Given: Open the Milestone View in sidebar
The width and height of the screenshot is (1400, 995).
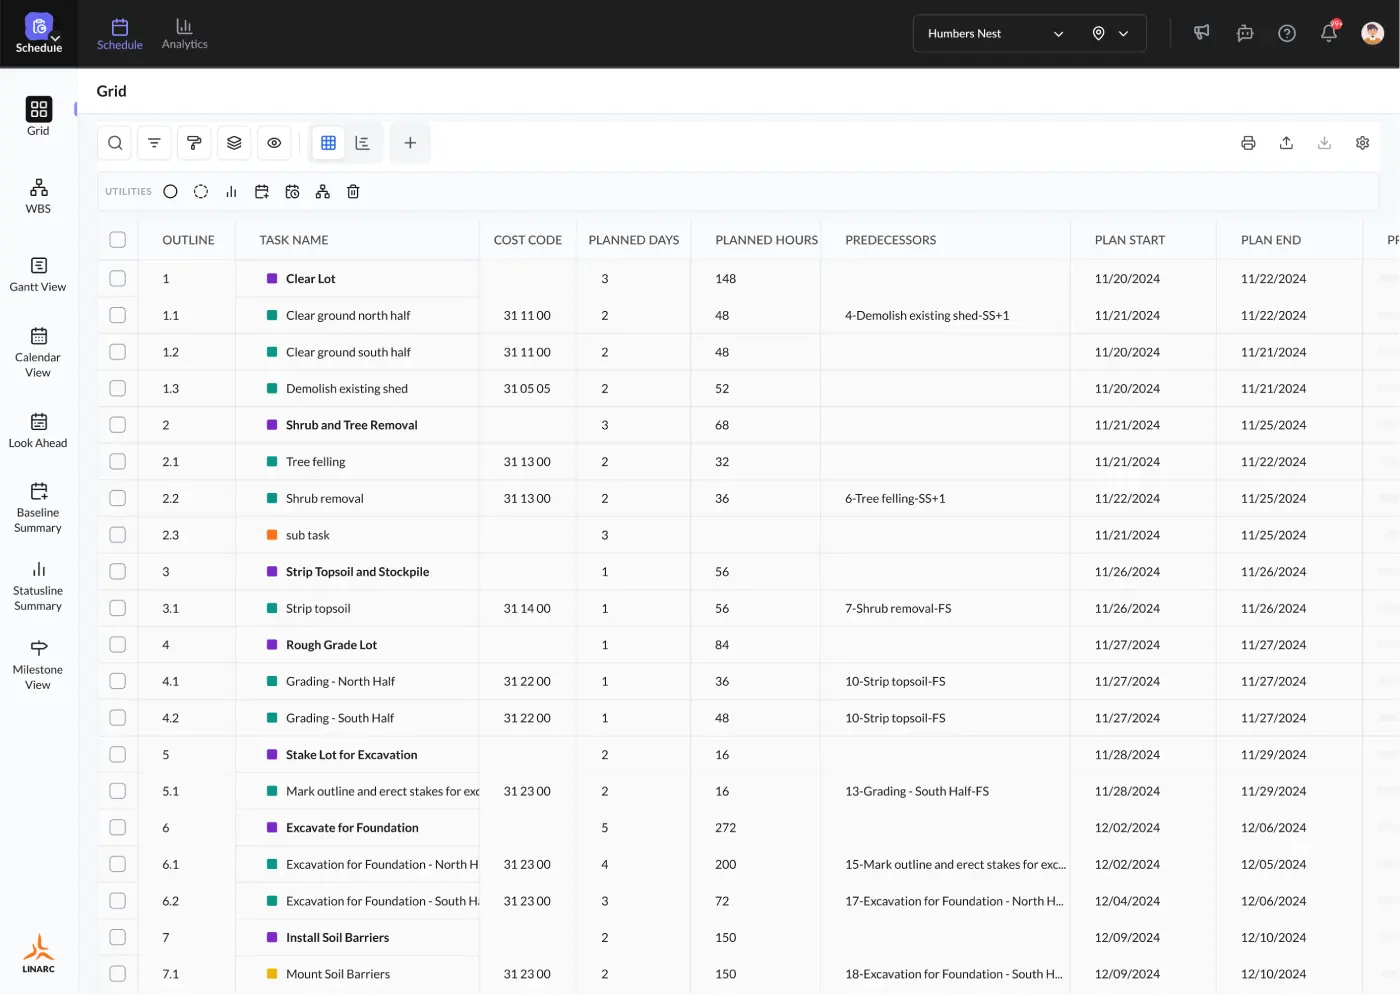Looking at the screenshot, I should [38, 665].
